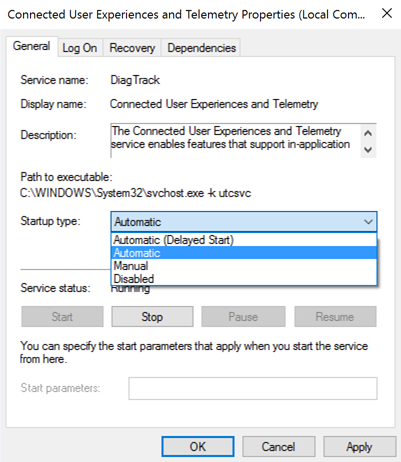
Task: Click the disabled Pause button
Action: point(243,317)
